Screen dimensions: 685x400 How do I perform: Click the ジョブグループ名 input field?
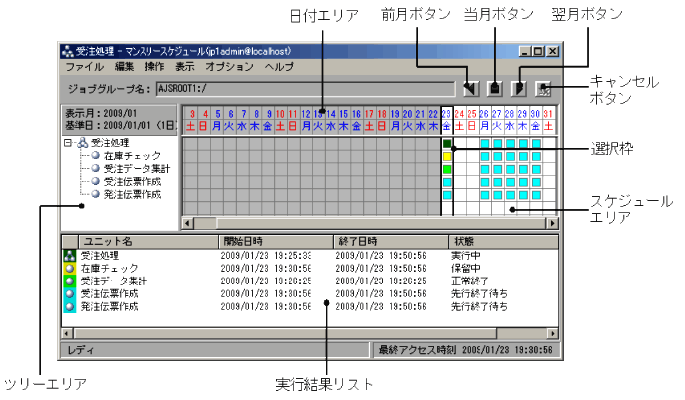[x=305, y=89]
